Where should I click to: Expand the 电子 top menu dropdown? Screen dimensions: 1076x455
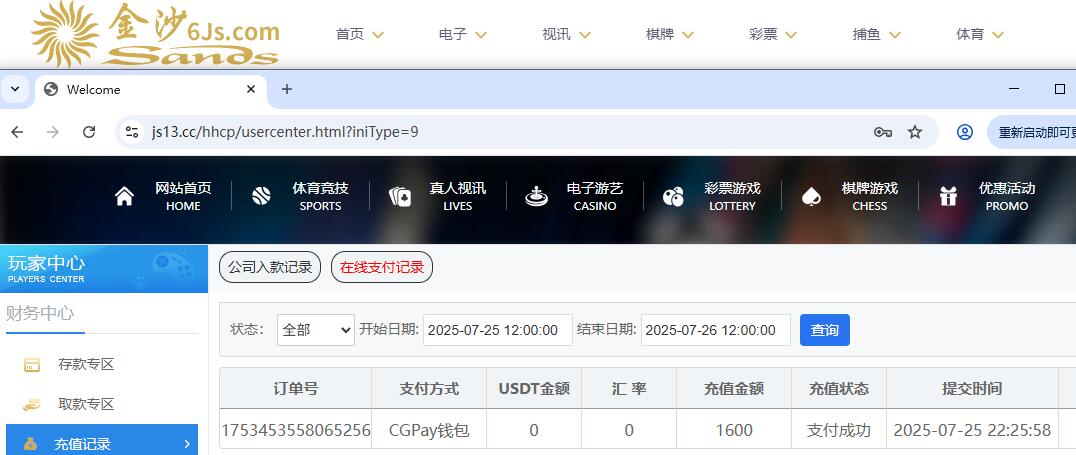462,34
